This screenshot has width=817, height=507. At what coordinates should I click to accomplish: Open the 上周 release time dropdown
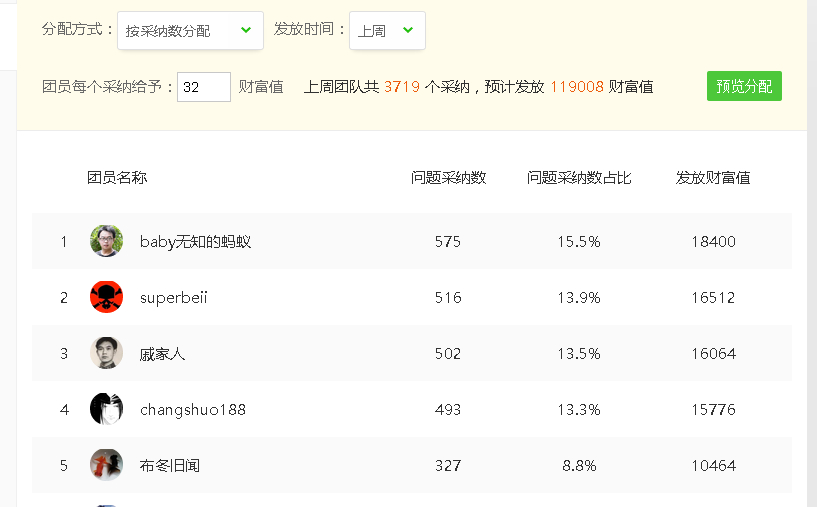point(387,31)
